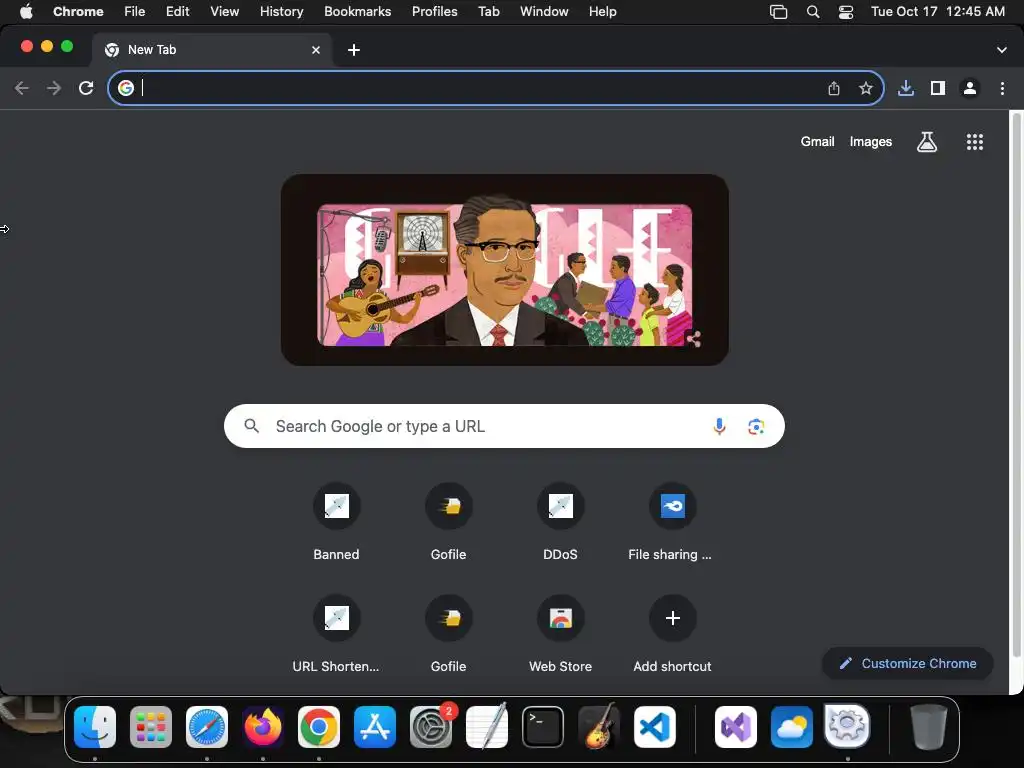Expand the tab search chevron
The image size is (1024, 768).
pyautogui.click(x=1002, y=50)
